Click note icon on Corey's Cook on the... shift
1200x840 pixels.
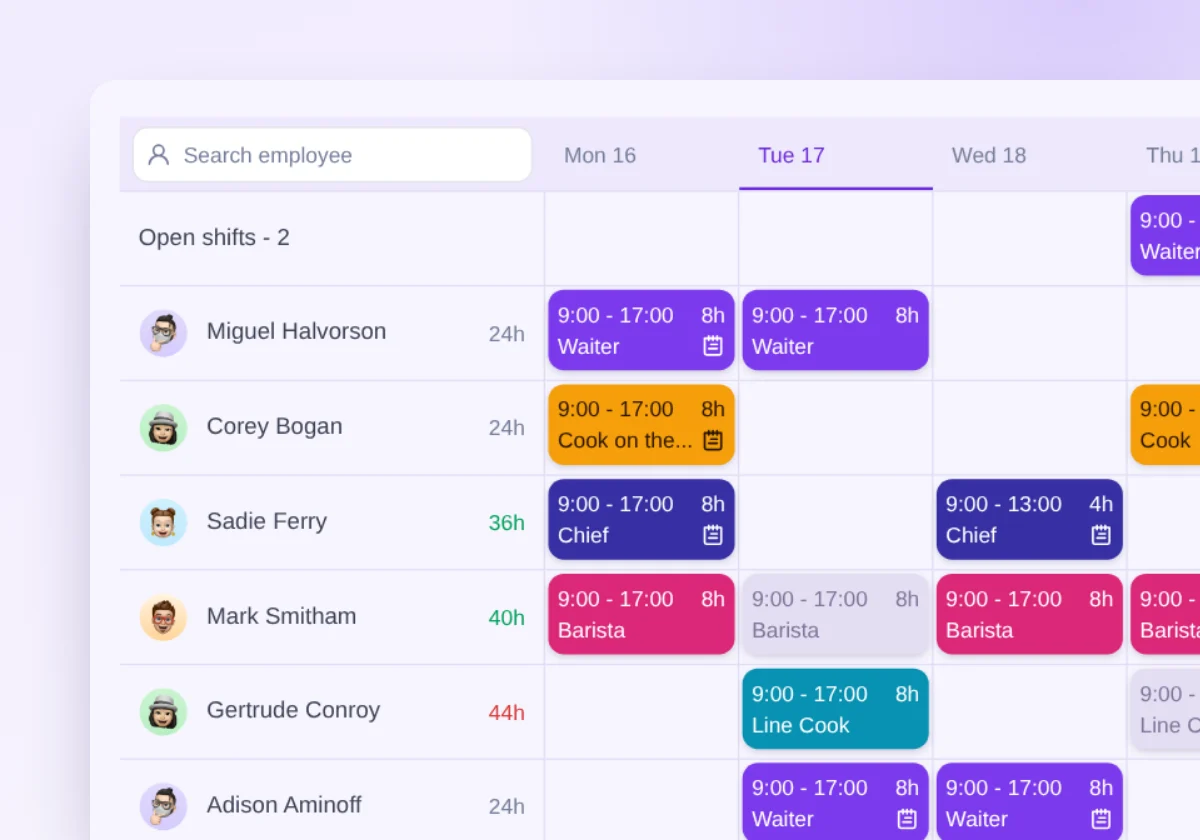[713, 440]
